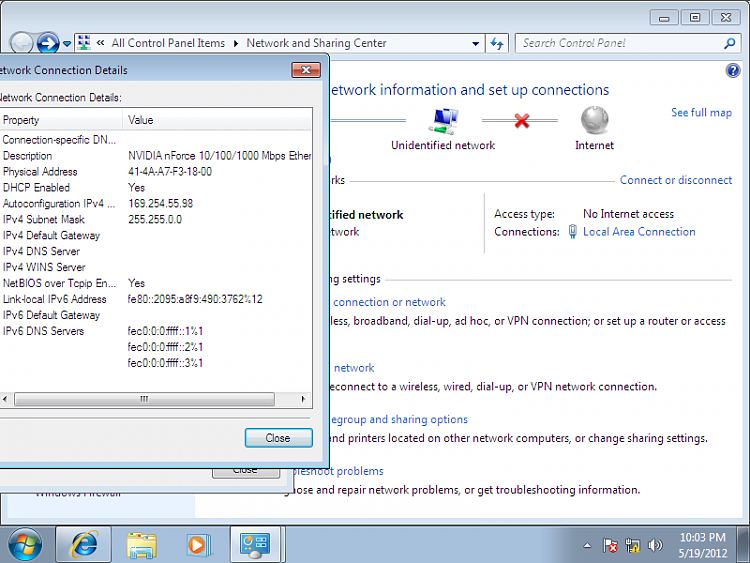Click the Value column header
Viewport: 750px width, 563px height.
click(x=218, y=120)
